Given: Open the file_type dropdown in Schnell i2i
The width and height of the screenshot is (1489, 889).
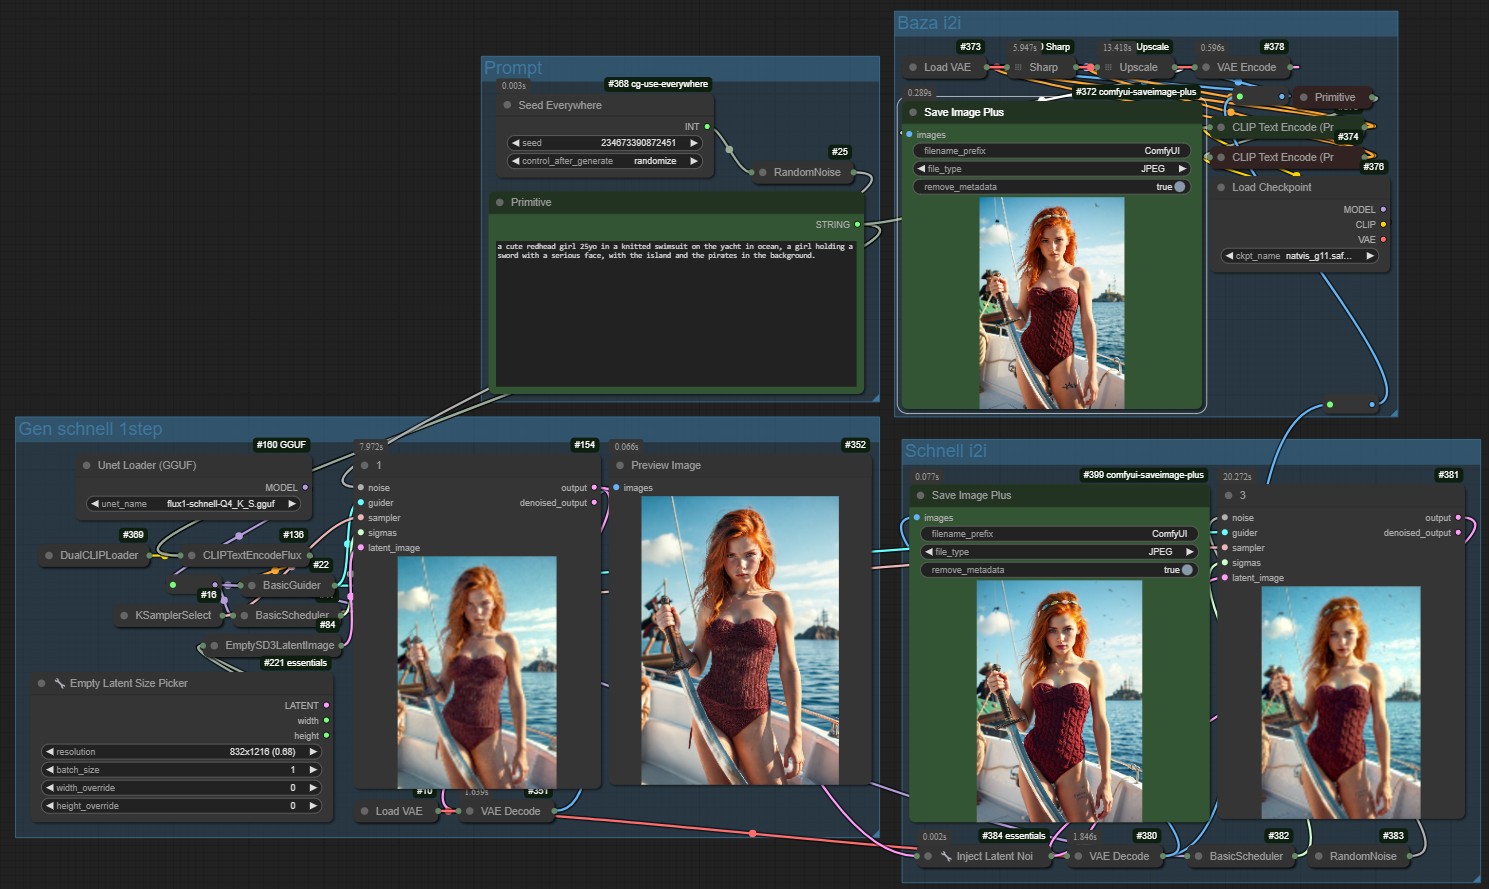Looking at the screenshot, I should [x=1058, y=552].
